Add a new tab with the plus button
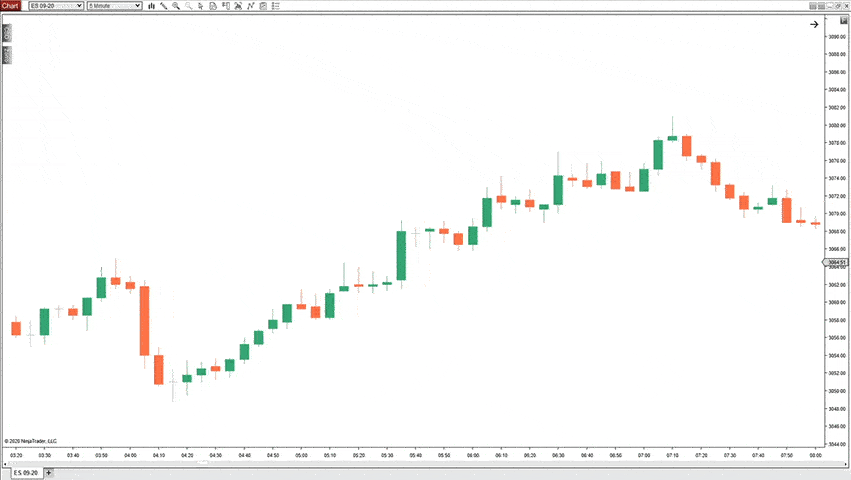Viewport: 851px width, 480px height. (x=49, y=473)
